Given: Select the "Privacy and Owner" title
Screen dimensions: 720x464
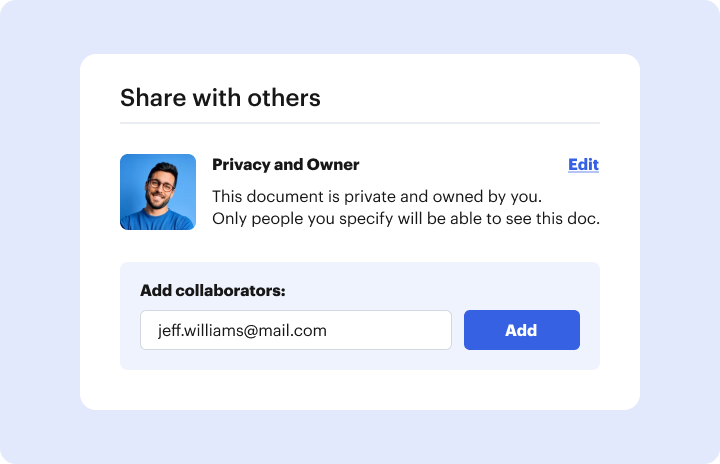Looking at the screenshot, I should (285, 165).
